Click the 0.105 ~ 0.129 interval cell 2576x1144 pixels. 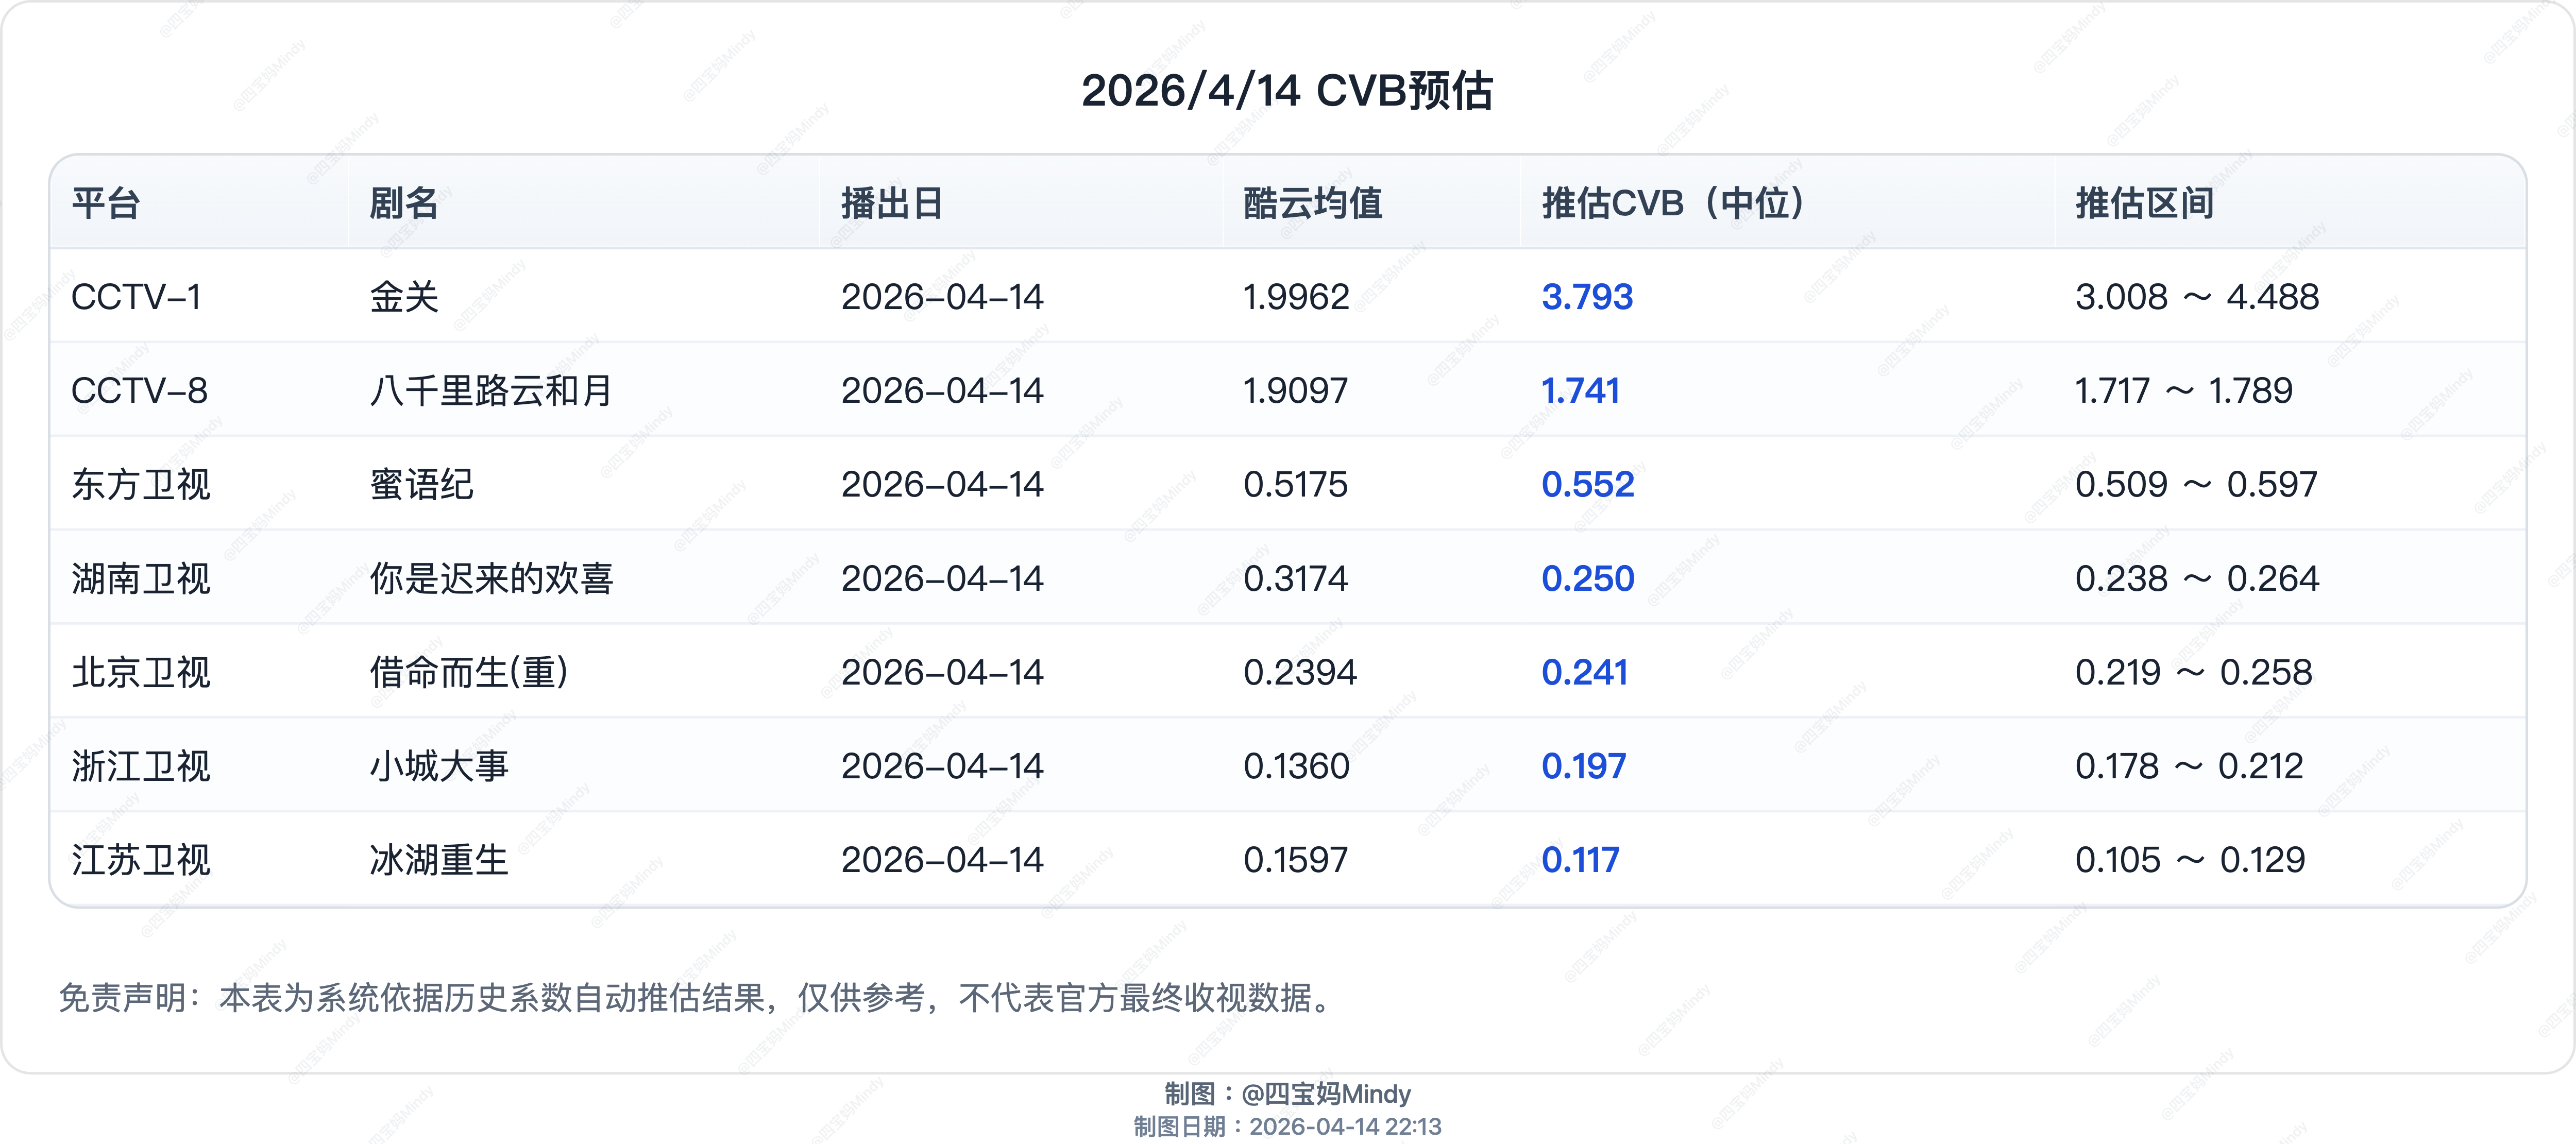click(2189, 860)
